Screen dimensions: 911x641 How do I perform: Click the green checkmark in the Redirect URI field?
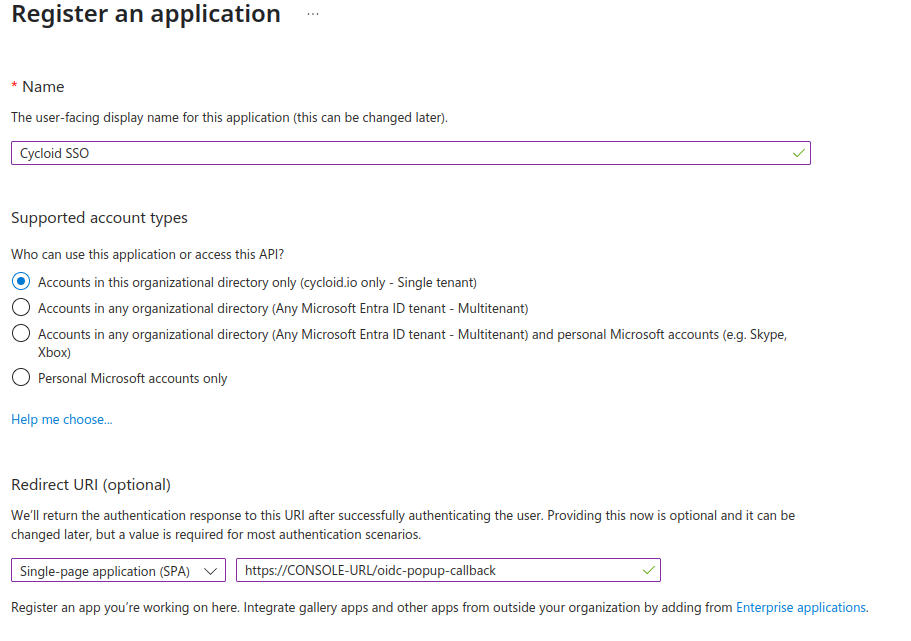(648, 570)
